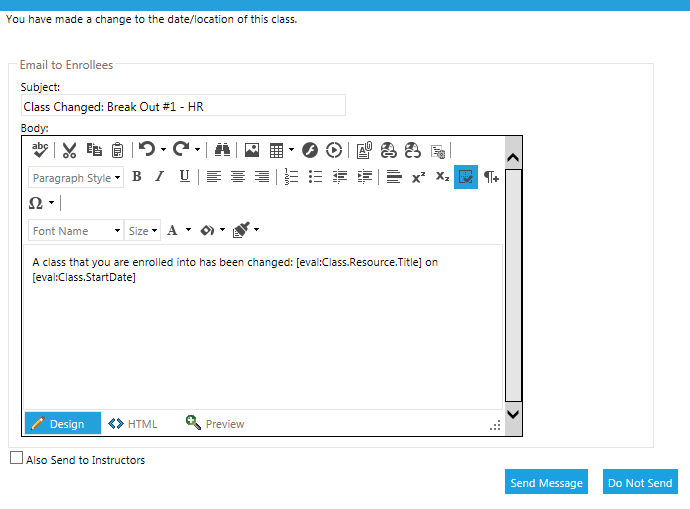Click the Cut scissors icon
Viewport: 690px width, 509px height.
click(69, 150)
